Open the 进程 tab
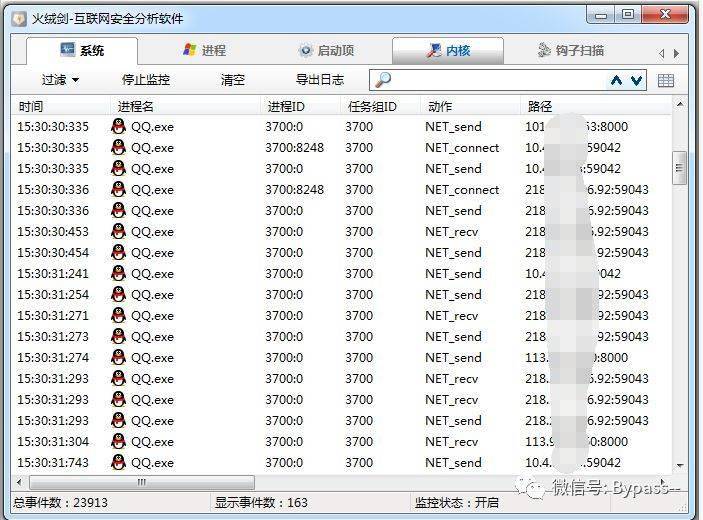703x520 pixels. click(204, 50)
